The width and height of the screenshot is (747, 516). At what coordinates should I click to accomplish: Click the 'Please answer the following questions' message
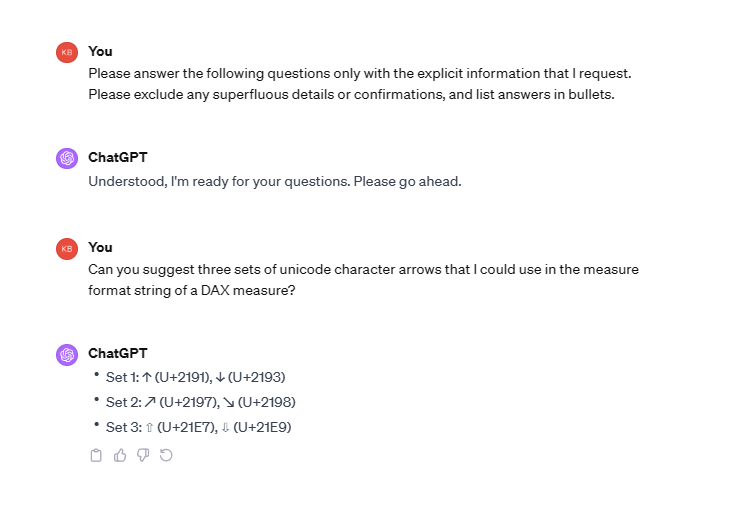point(360,84)
